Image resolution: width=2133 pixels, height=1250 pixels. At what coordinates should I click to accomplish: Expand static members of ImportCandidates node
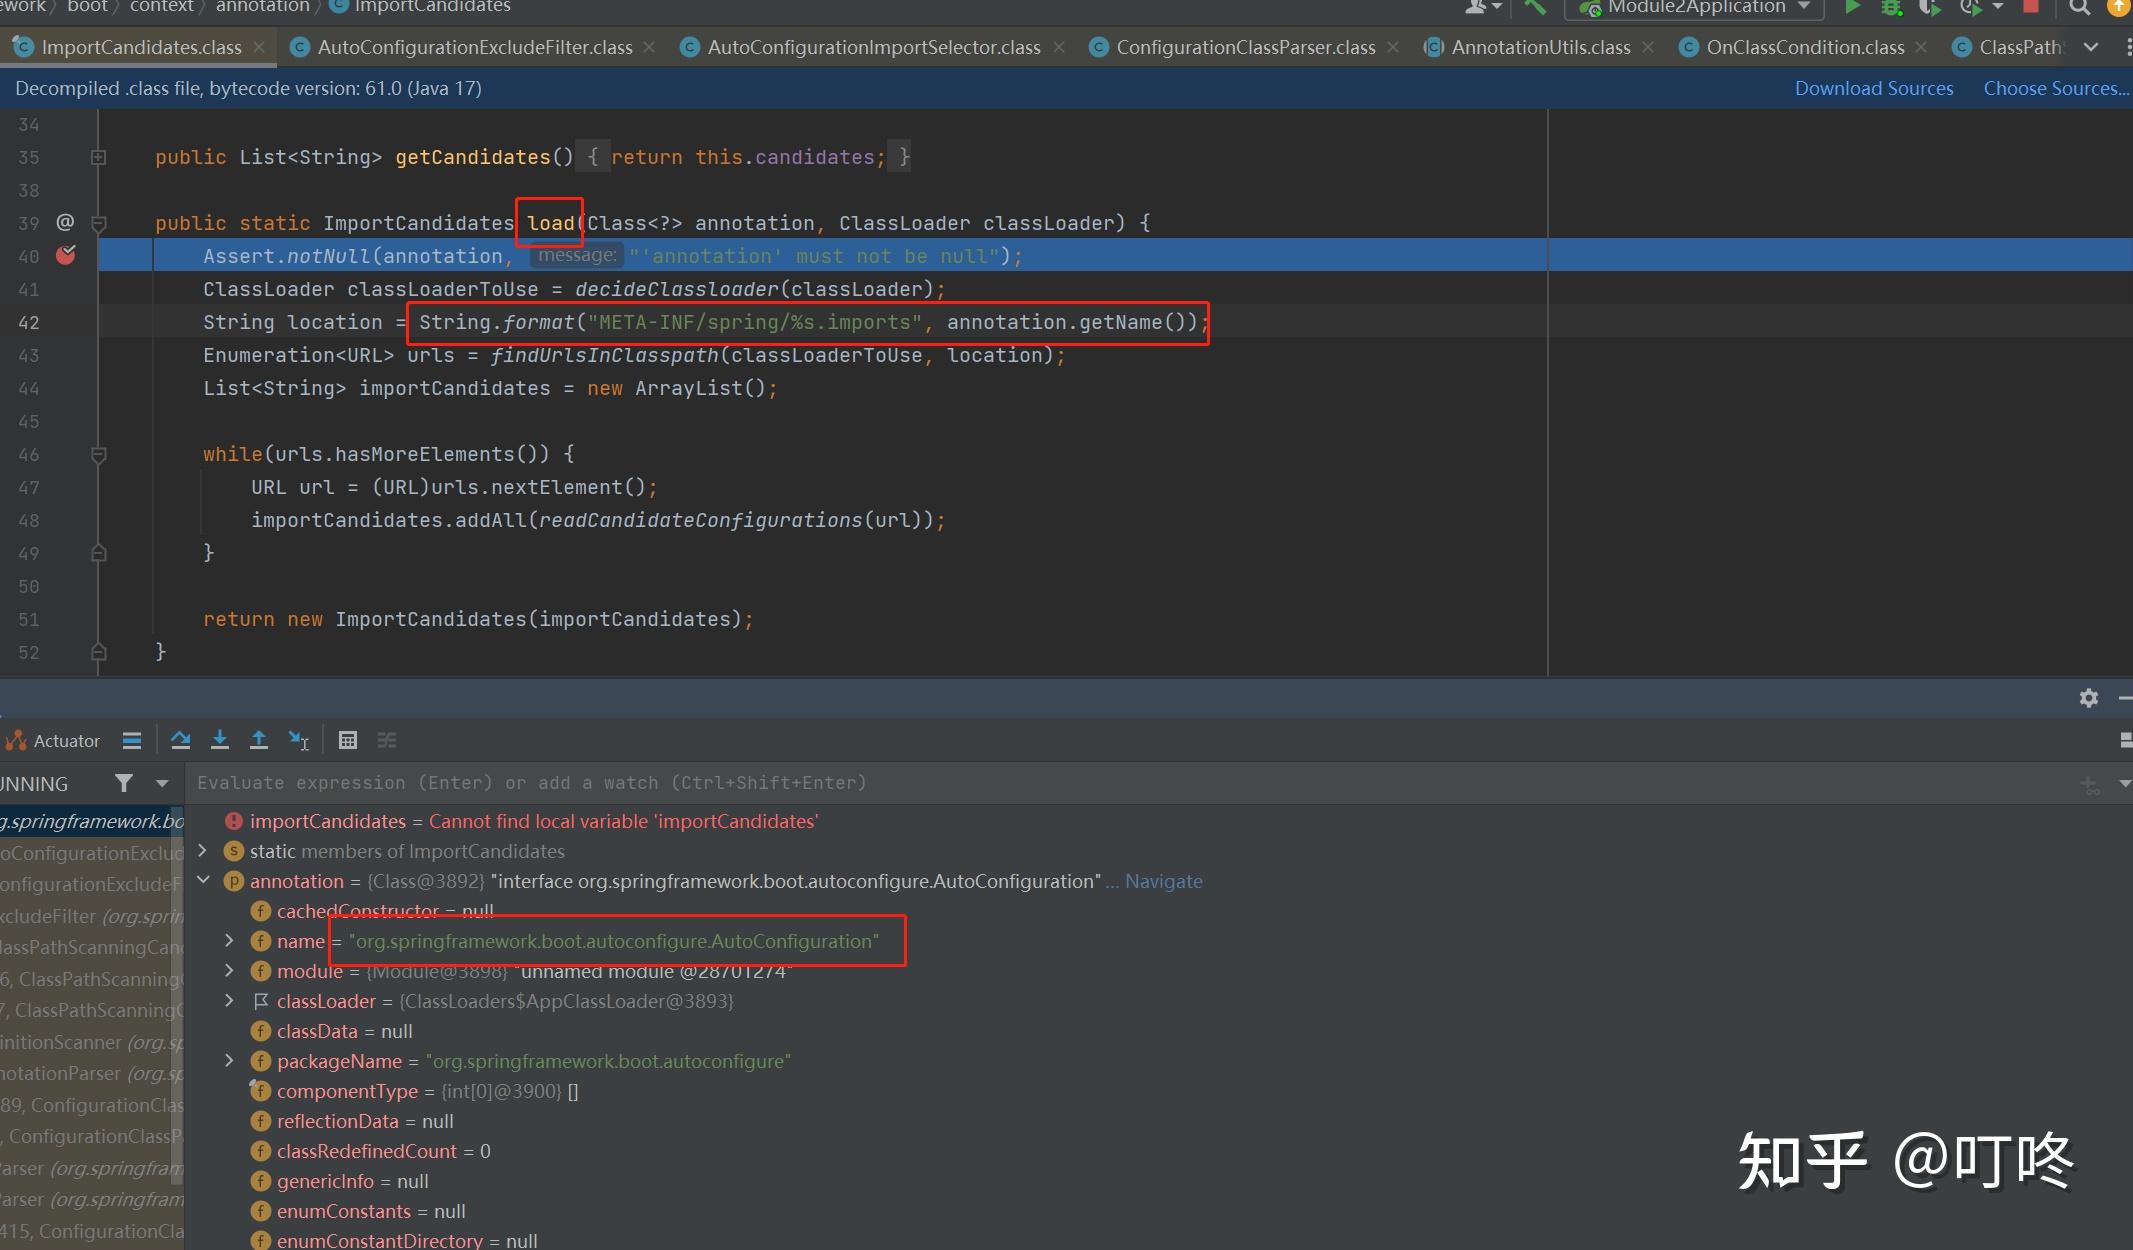[203, 851]
